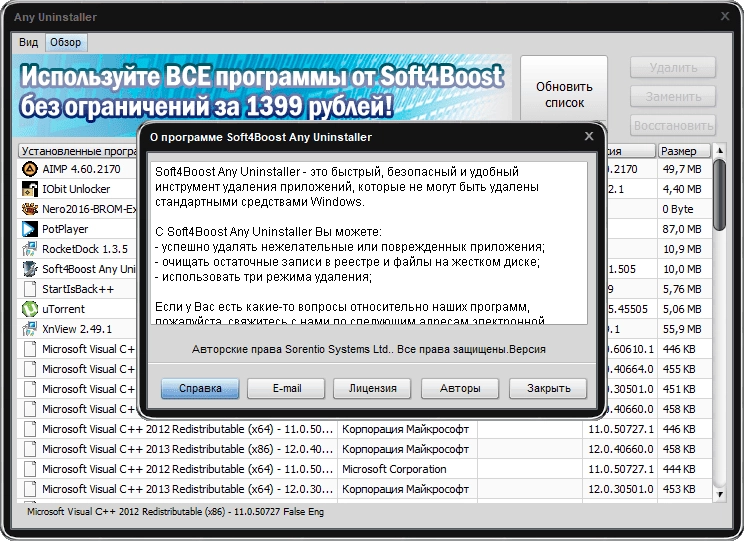The width and height of the screenshot is (744, 541).
Task: Click the 4,40 MB size cell
Action: (x=682, y=189)
